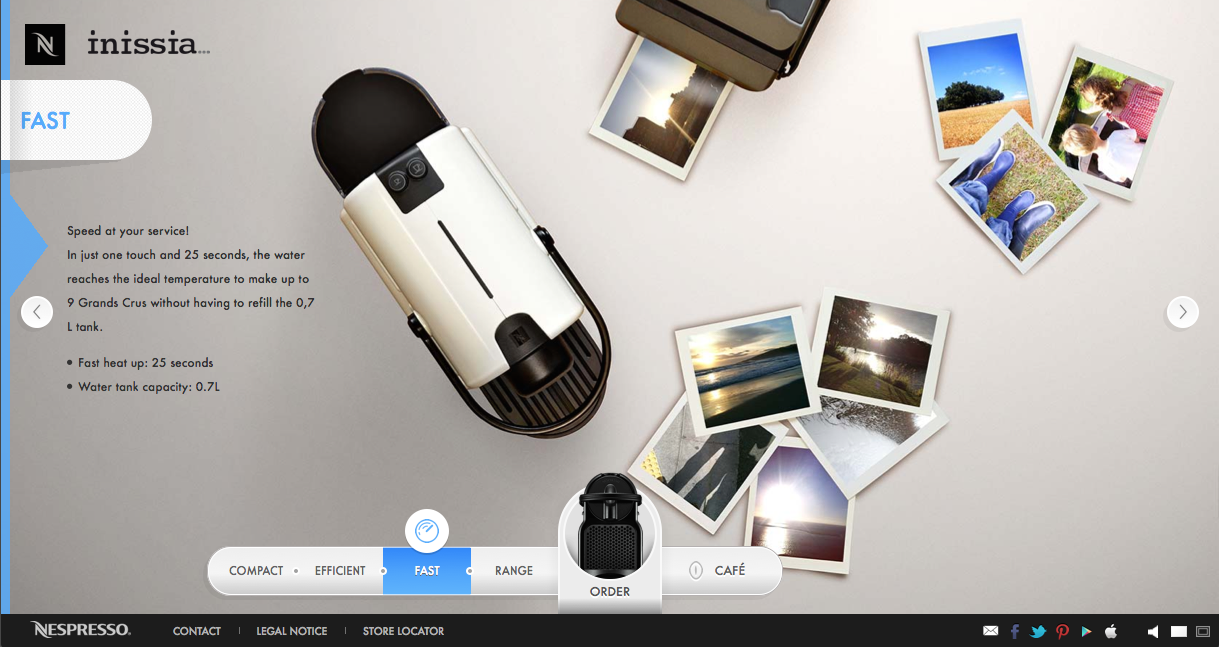Image resolution: width=1219 pixels, height=647 pixels.
Task: Select the EFFICIENT tab
Action: [340, 571]
